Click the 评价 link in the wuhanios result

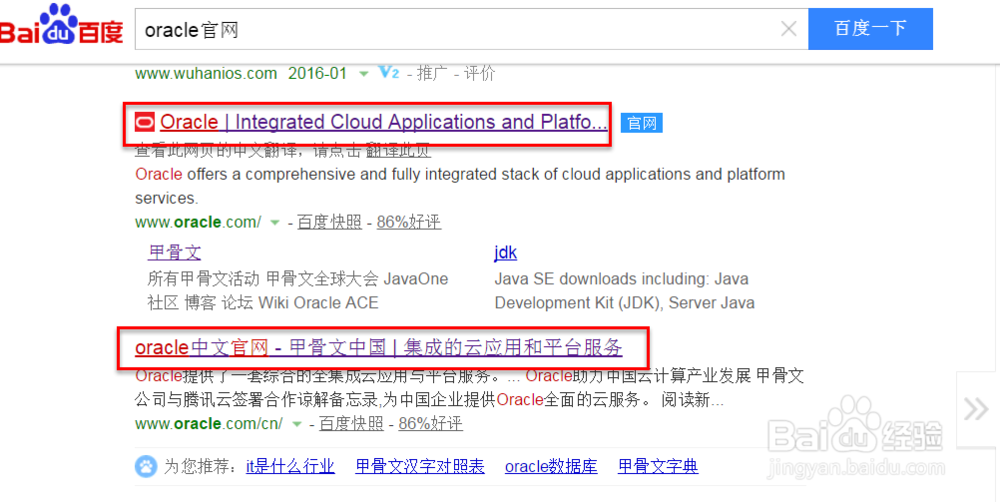coord(480,73)
